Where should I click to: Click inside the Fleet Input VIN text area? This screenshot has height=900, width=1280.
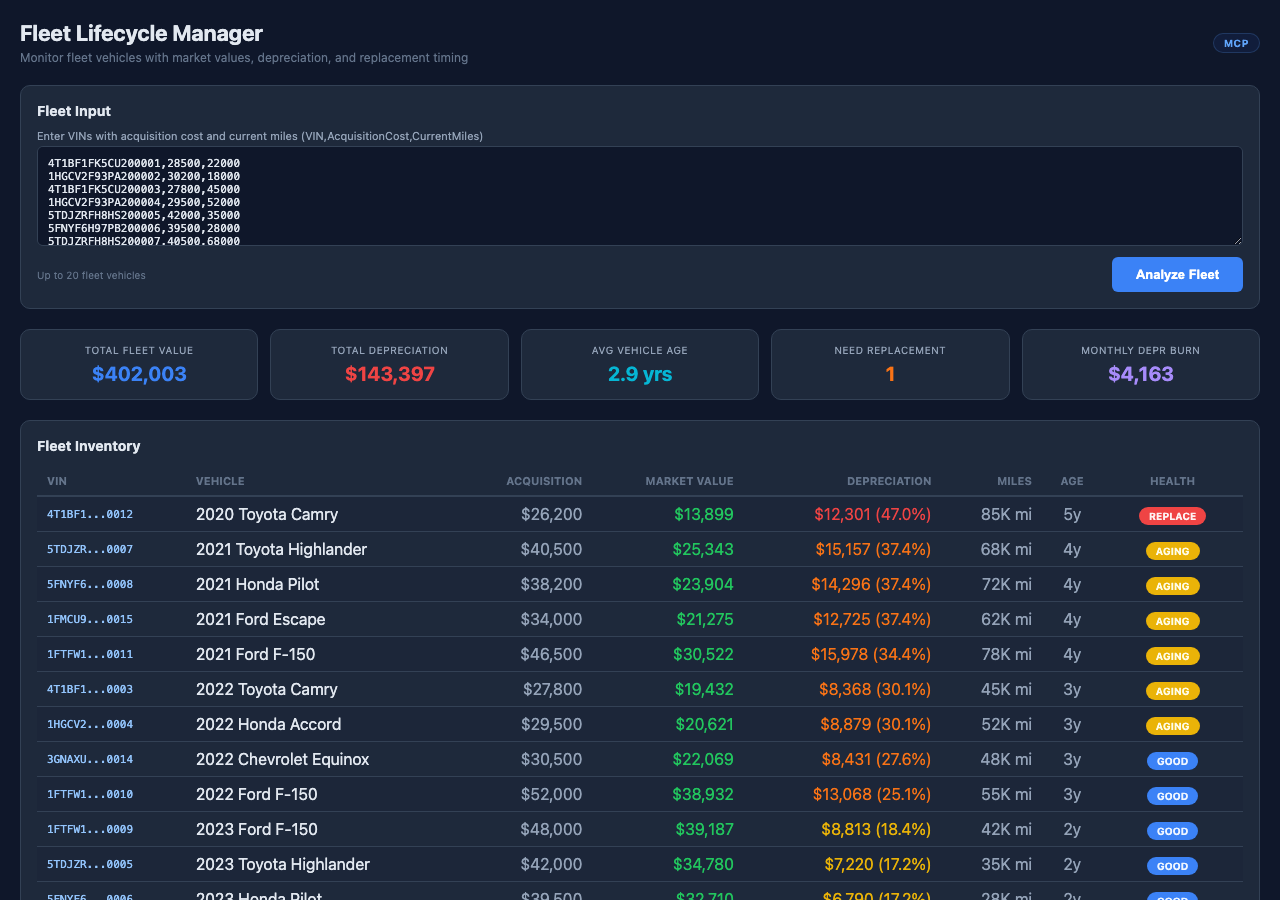coord(639,196)
